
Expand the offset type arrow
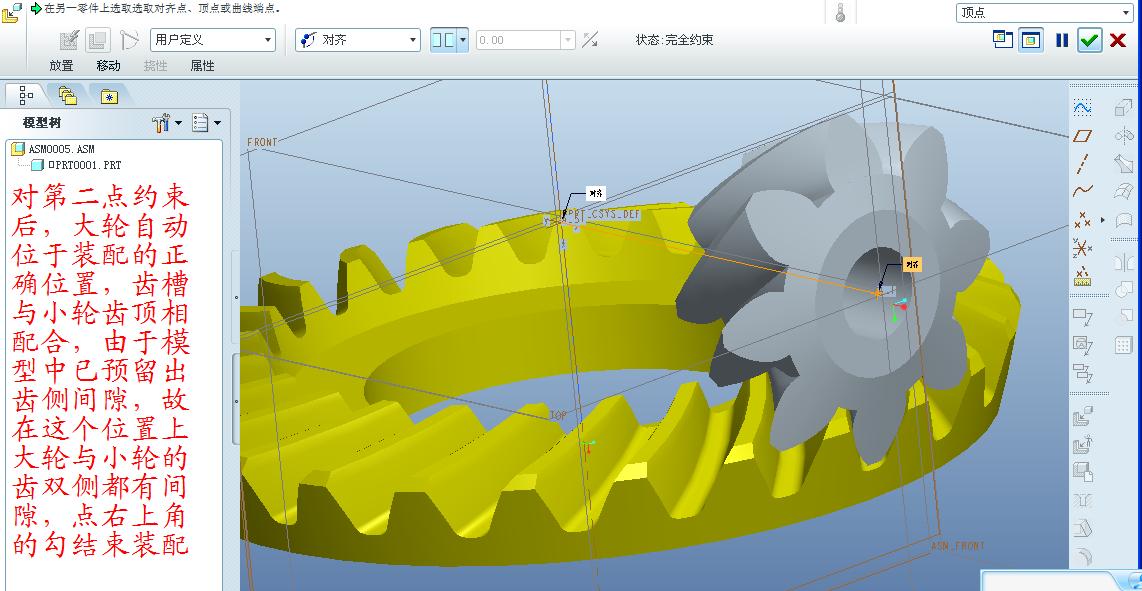[462, 40]
